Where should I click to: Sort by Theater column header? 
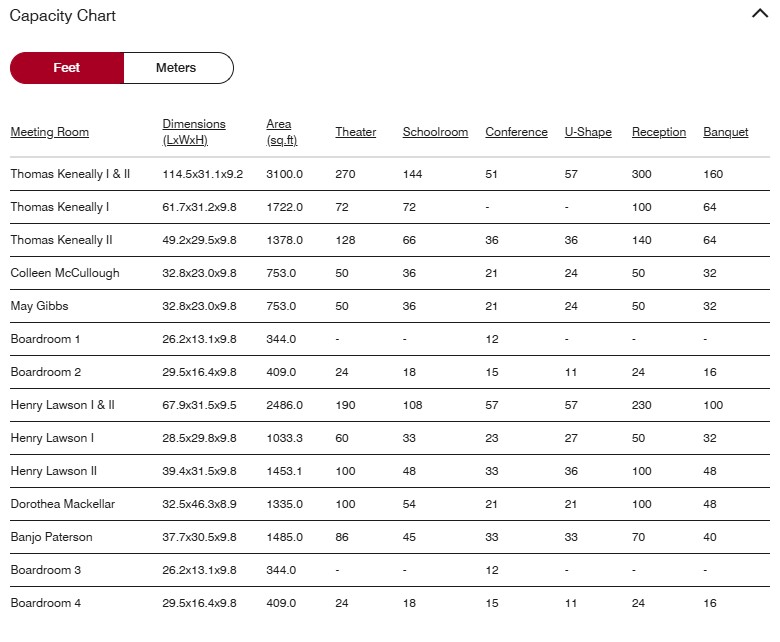pyautogui.click(x=355, y=132)
